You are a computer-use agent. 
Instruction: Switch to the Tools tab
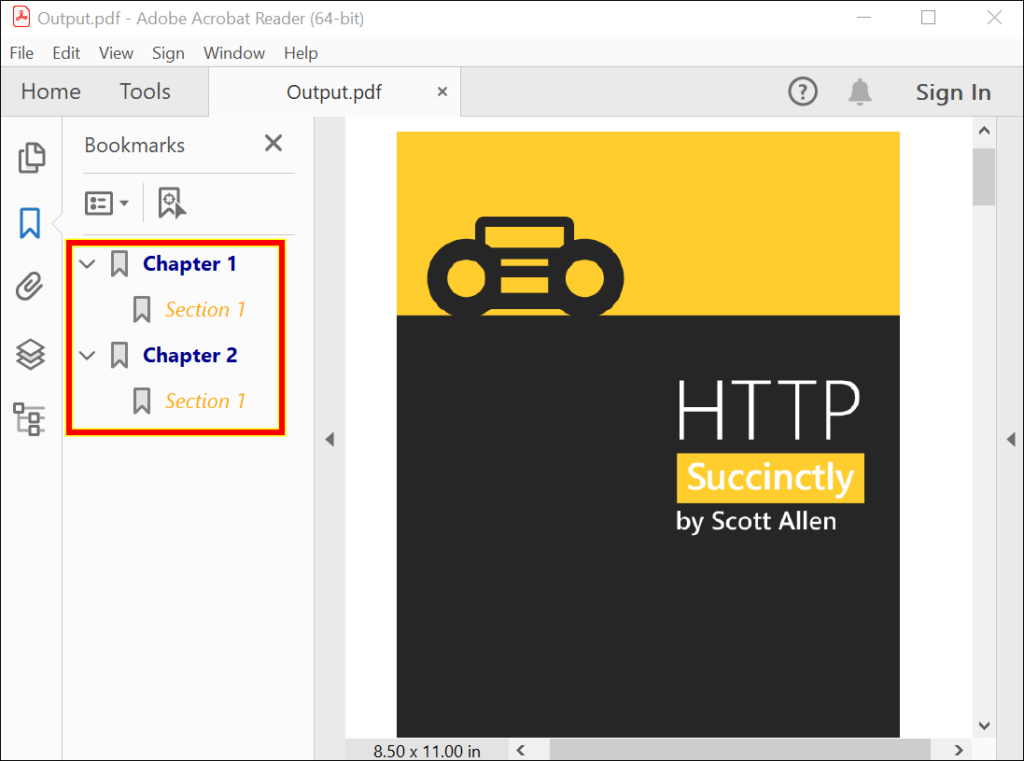tap(144, 91)
